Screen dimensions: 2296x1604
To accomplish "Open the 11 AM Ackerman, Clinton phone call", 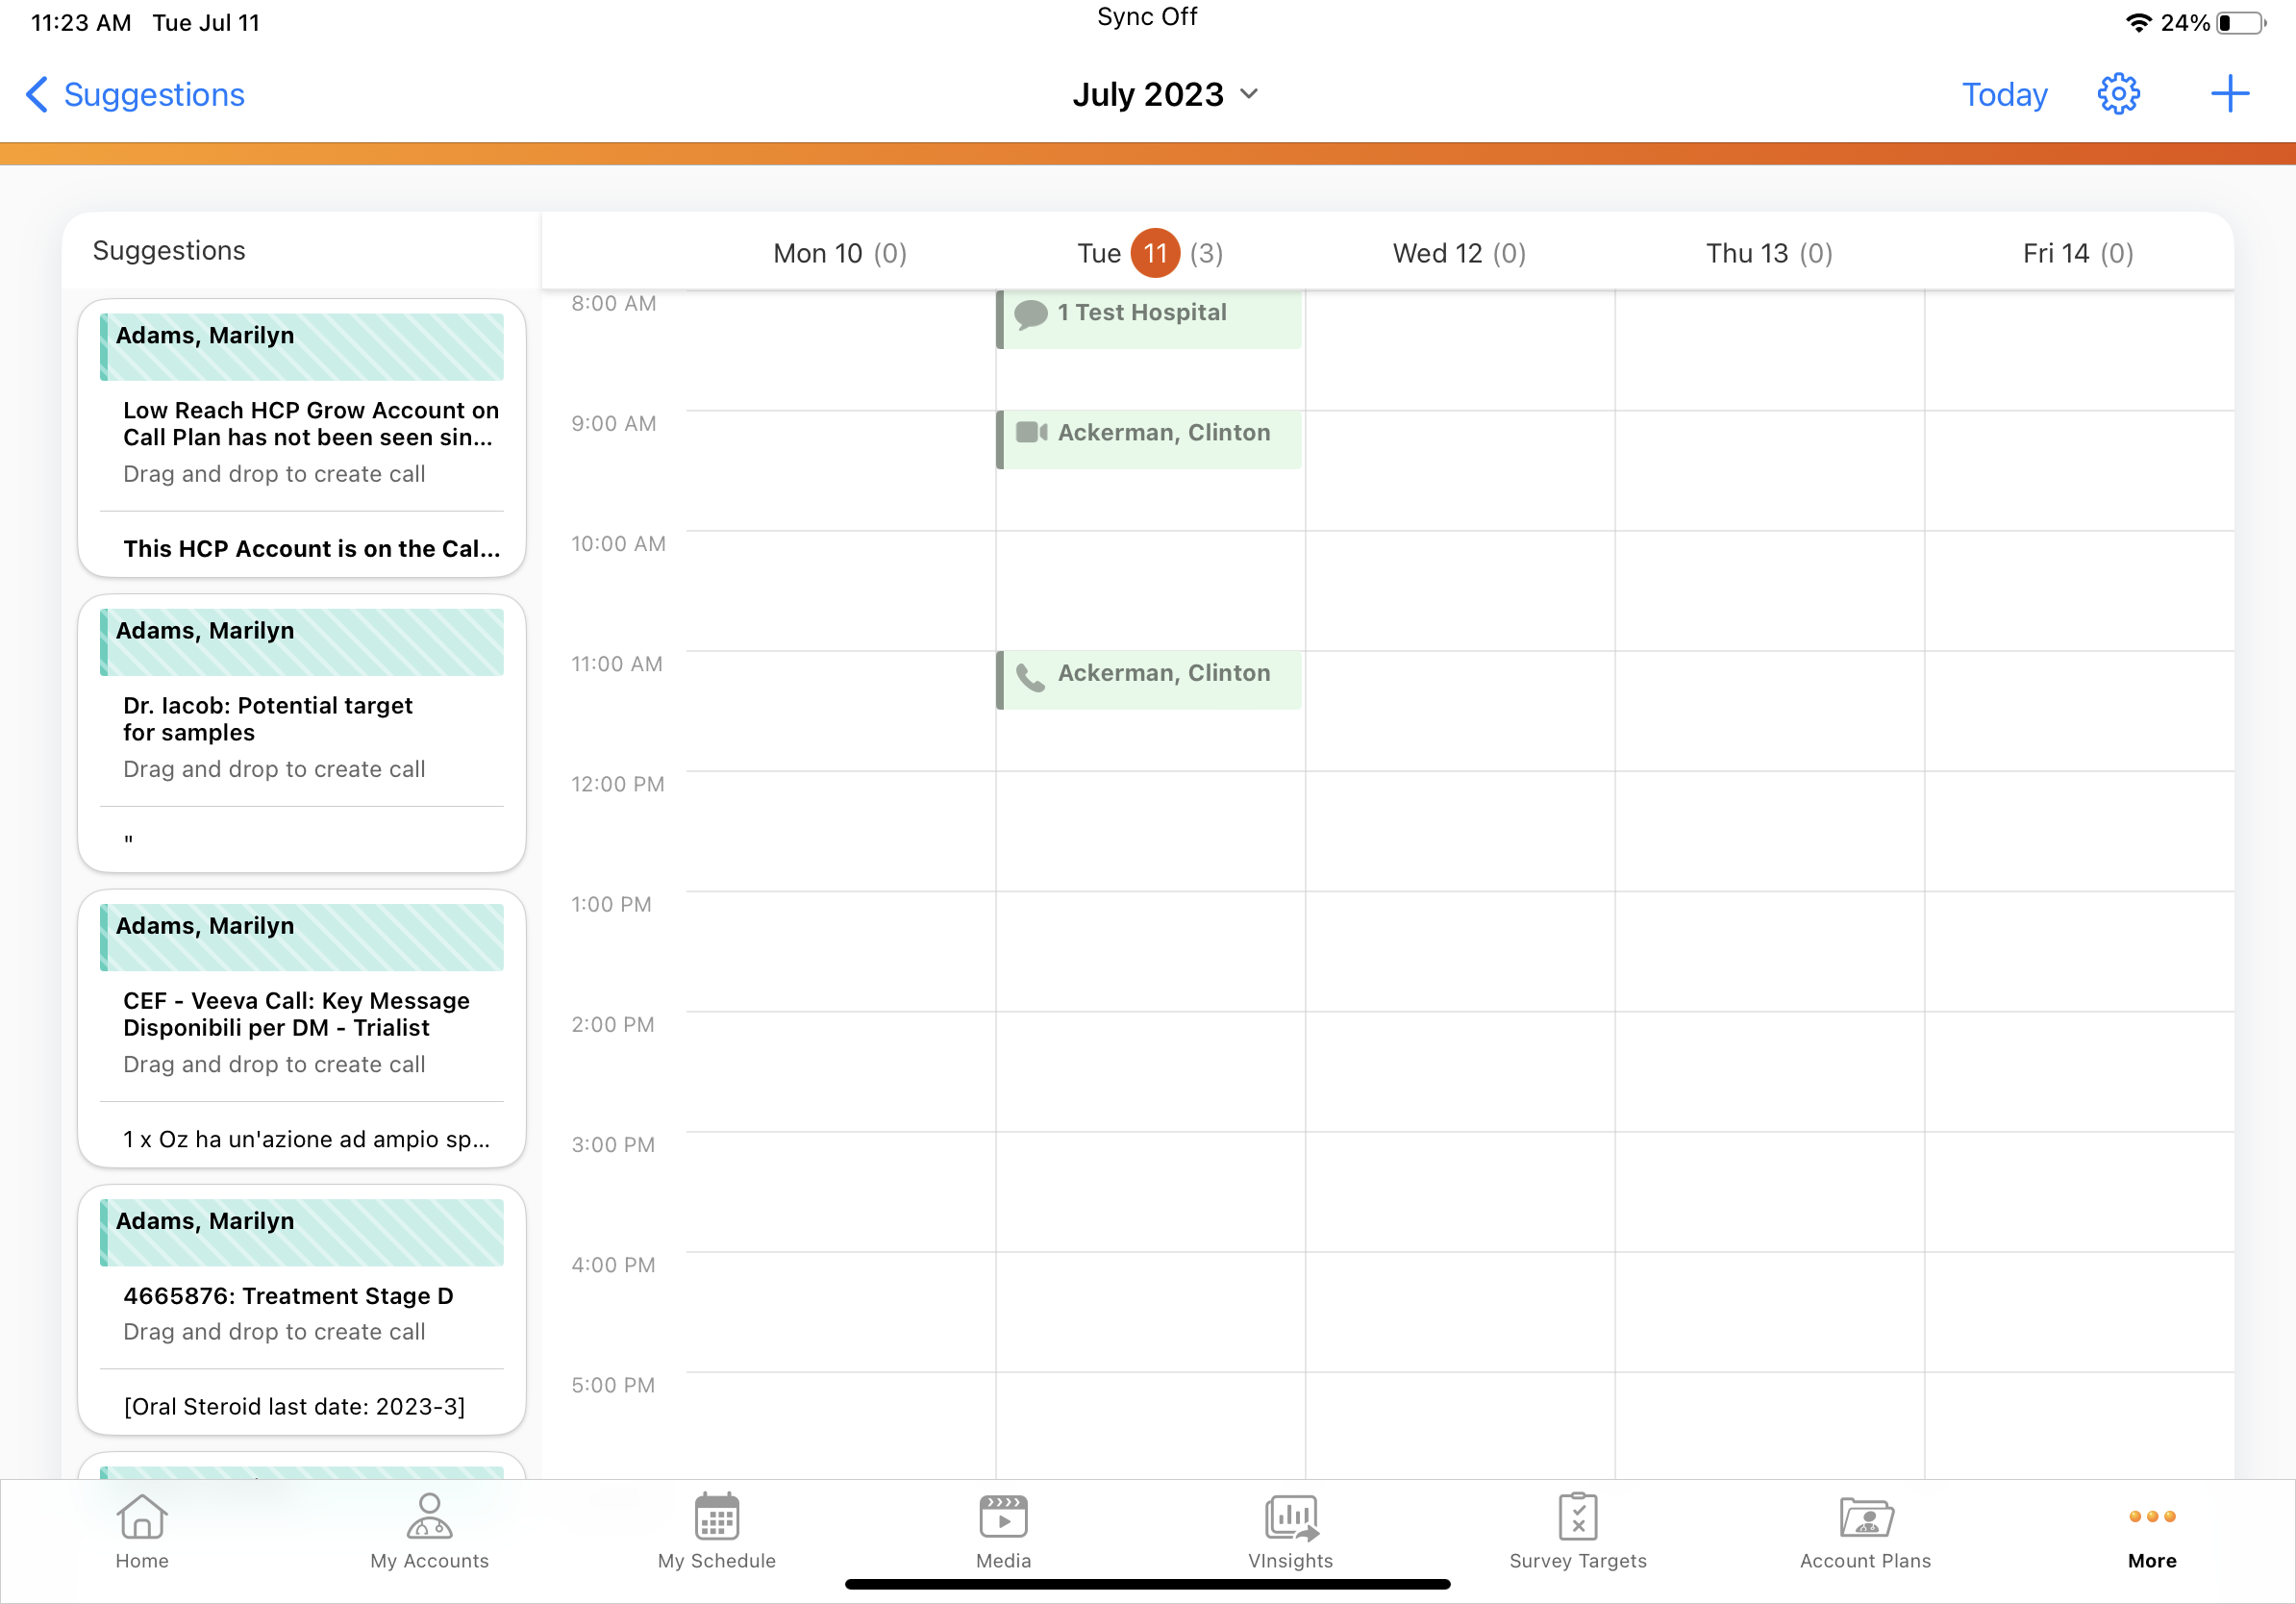I will point(1150,678).
